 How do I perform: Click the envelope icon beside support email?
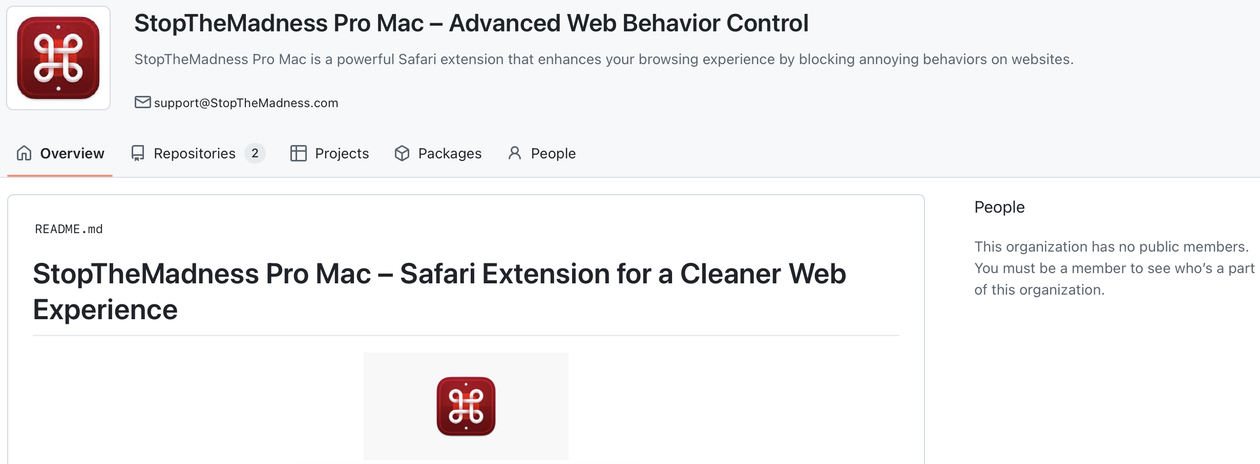(x=143, y=102)
